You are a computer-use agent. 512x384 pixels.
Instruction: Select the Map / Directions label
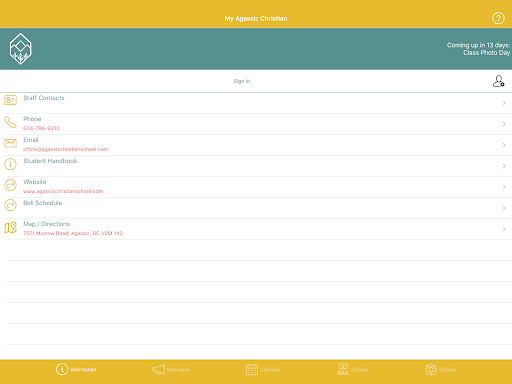click(x=47, y=224)
